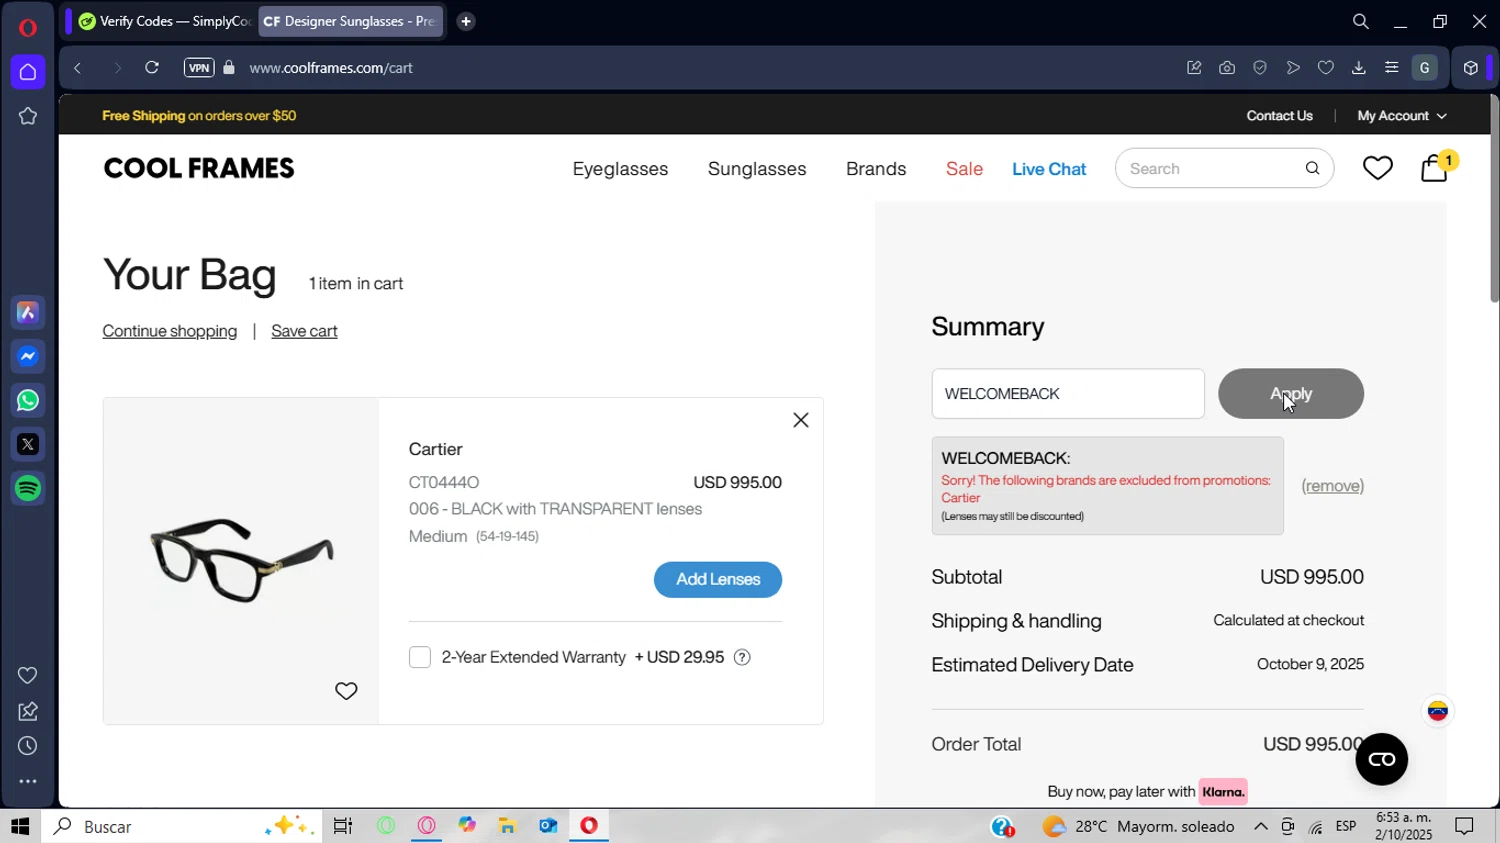The height and width of the screenshot is (843, 1500).
Task: Open the Windows notification center icon
Action: tap(1464, 826)
